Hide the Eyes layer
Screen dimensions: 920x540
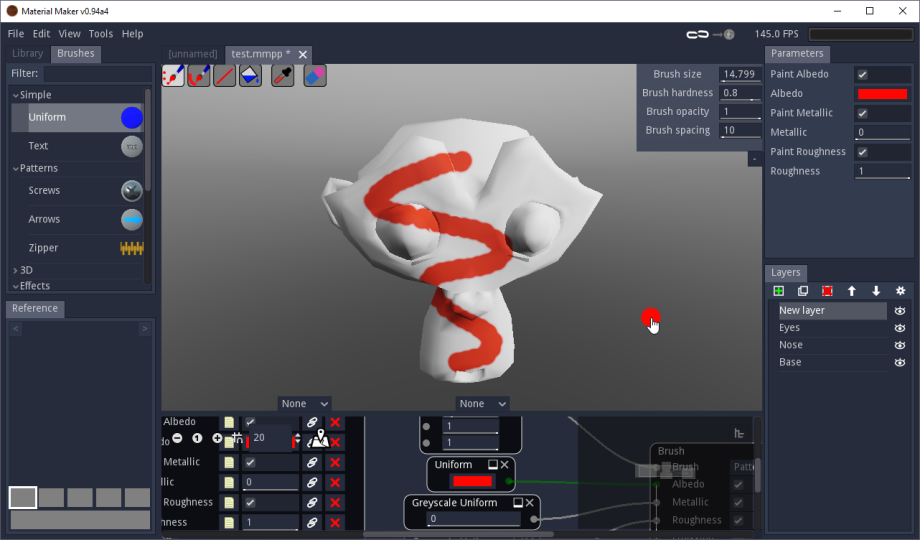coord(900,328)
